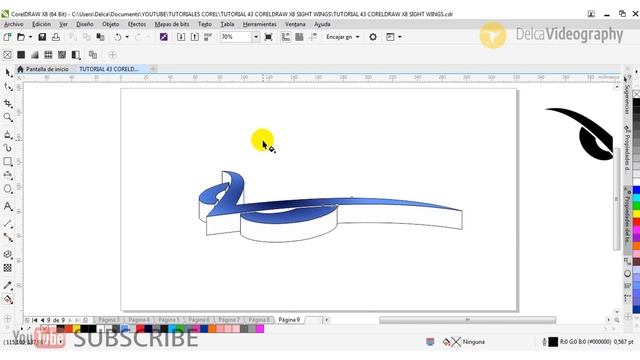Pick the orange swatch in document palette
Image resolution: width=640 pixels, height=360 pixels.
click(x=213, y=329)
